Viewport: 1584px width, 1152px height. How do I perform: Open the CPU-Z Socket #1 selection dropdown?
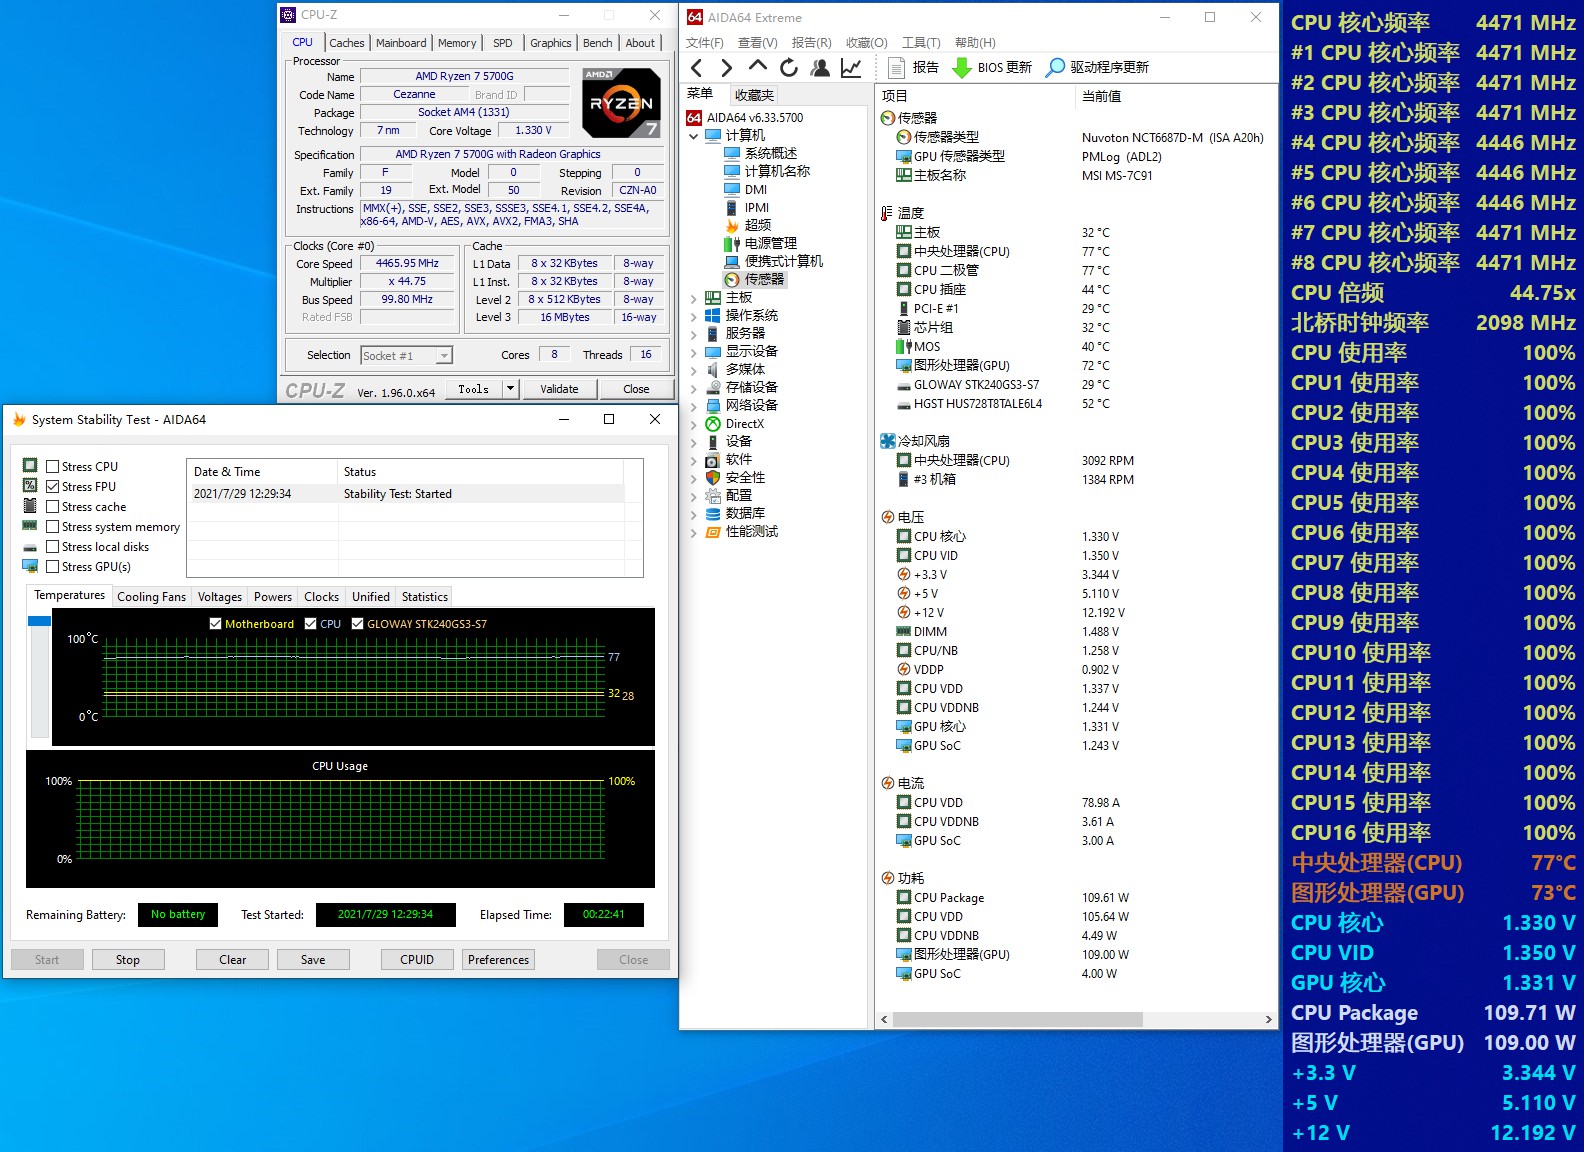[444, 355]
